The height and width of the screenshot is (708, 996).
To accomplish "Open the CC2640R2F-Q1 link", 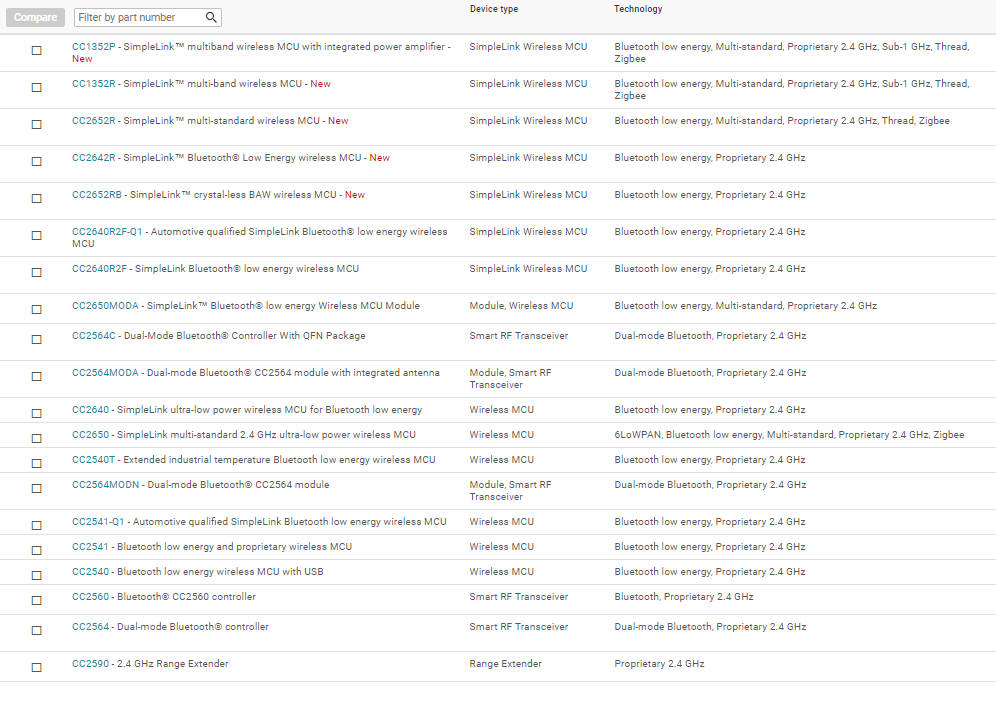I will pos(107,231).
